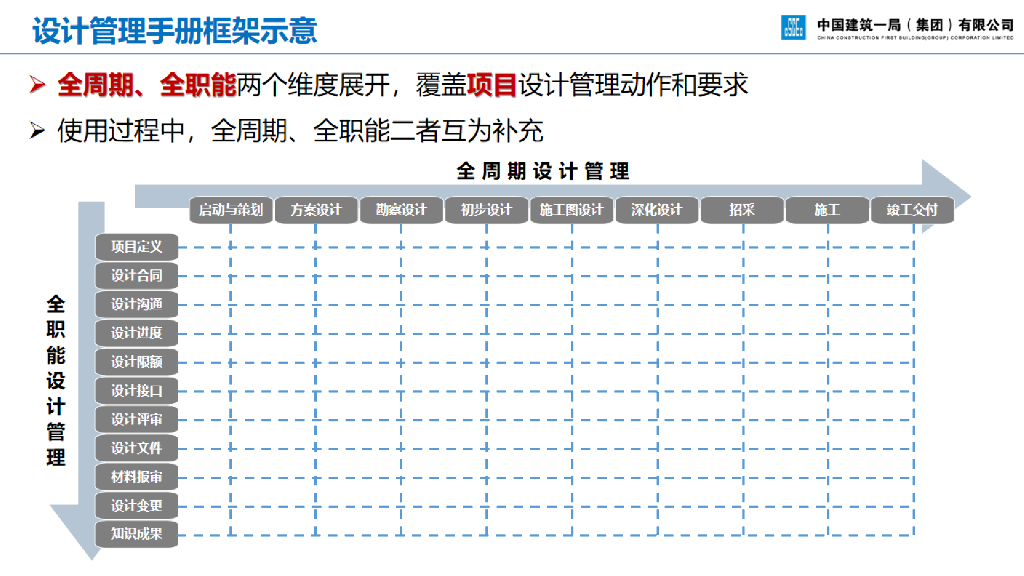This screenshot has width=1024, height=576.
Task: Click the 设计合同 row label
Action: coord(136,276)
